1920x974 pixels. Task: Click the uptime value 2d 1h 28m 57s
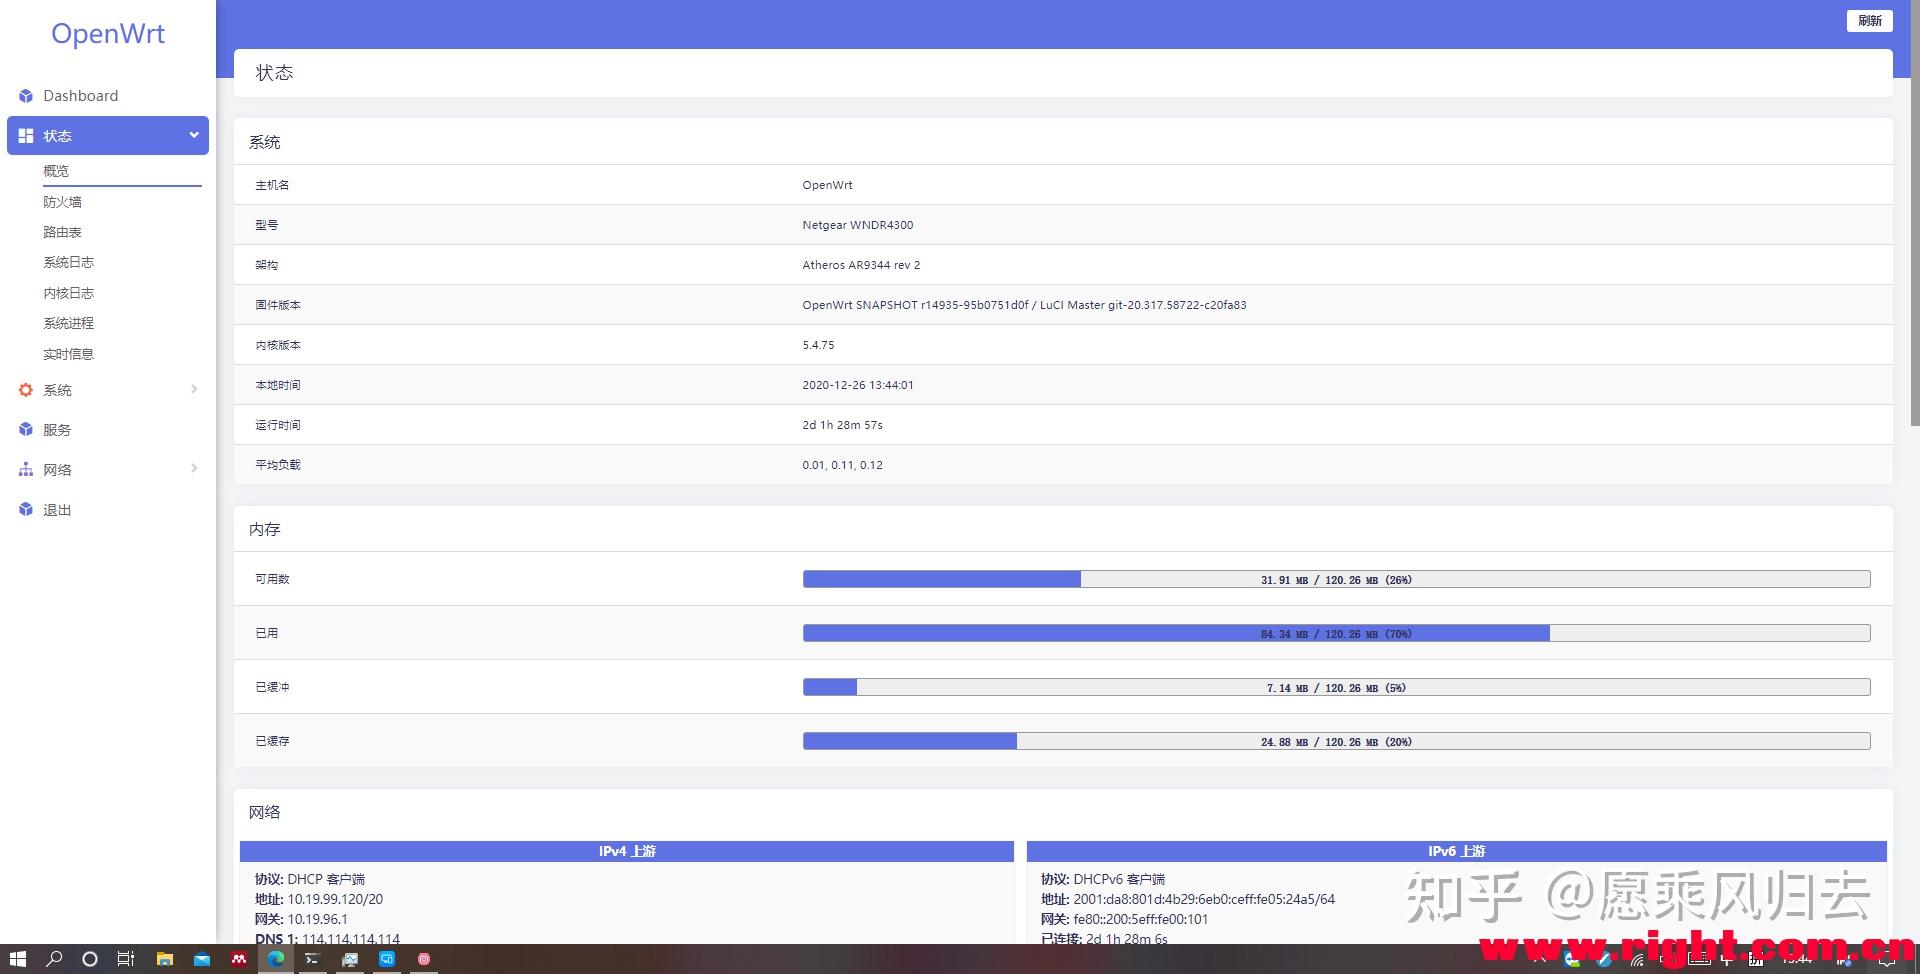[x=842, y=425]
